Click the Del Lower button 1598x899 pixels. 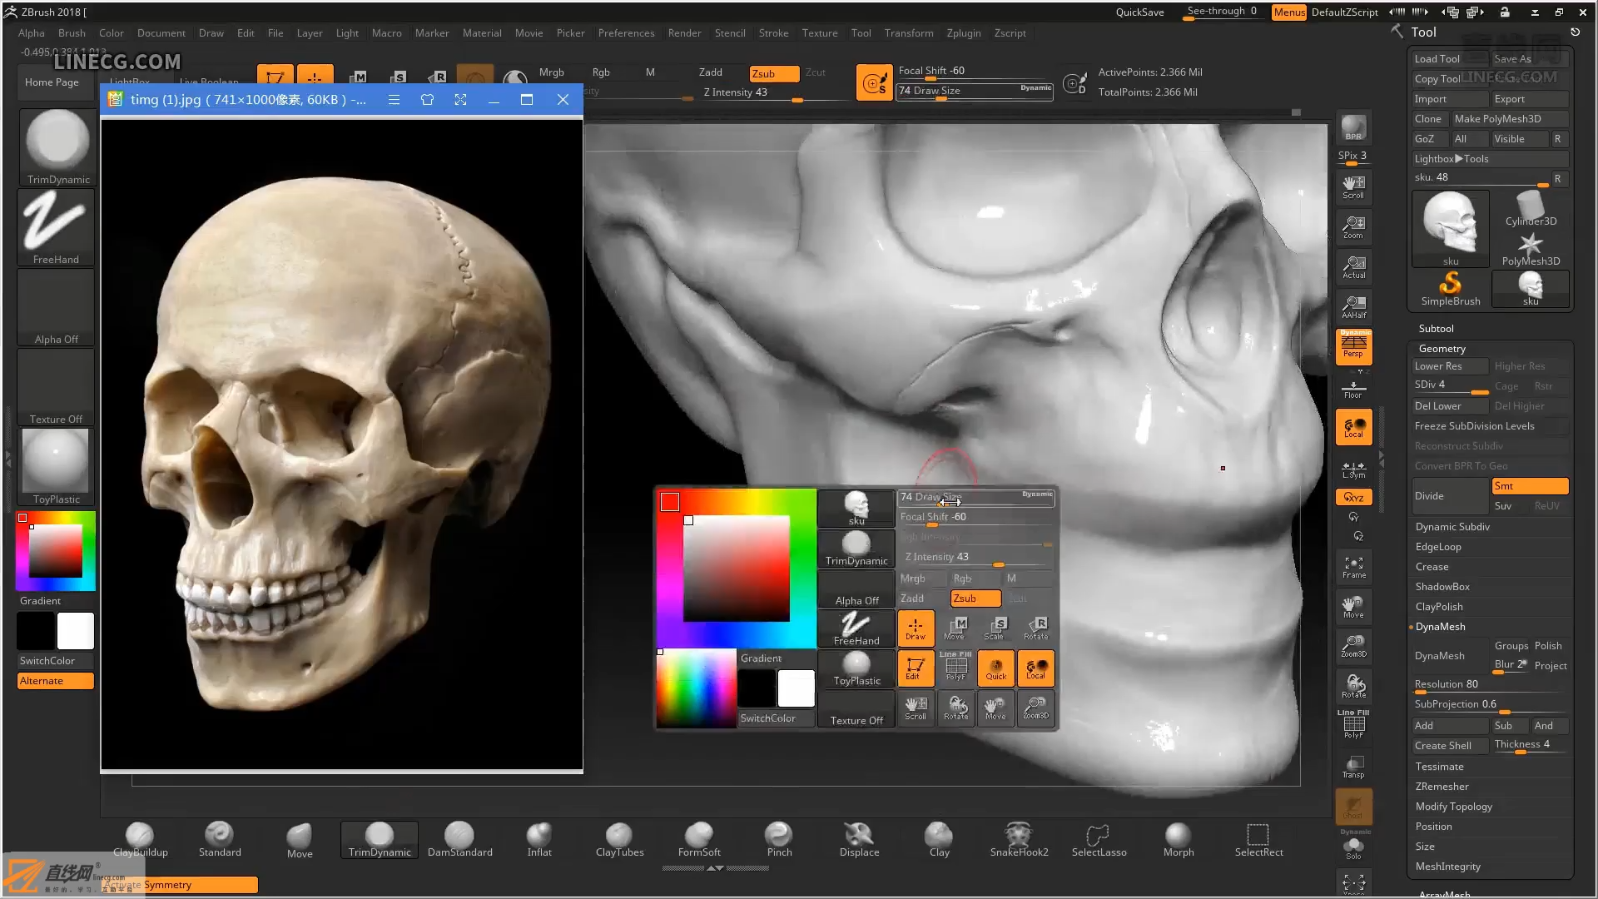tap(1449, 406)
